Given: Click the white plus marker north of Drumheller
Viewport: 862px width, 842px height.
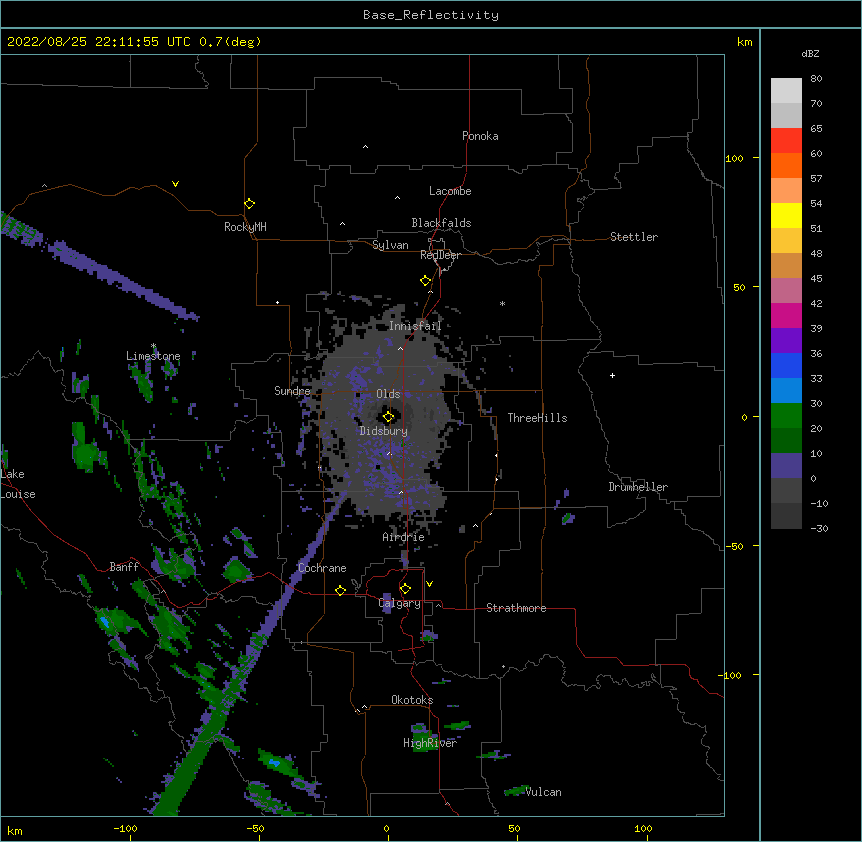Looking at the screenshot, I should [612, 375].
